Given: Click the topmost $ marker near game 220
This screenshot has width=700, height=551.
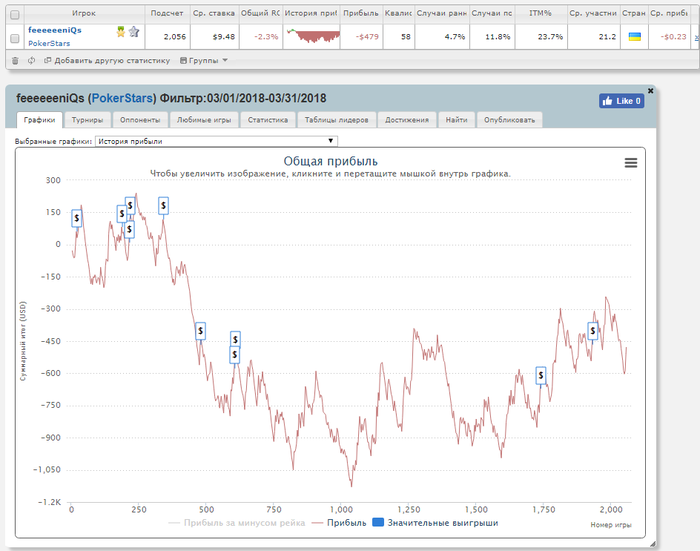Looking at the screenshot, I should [130, 205].
